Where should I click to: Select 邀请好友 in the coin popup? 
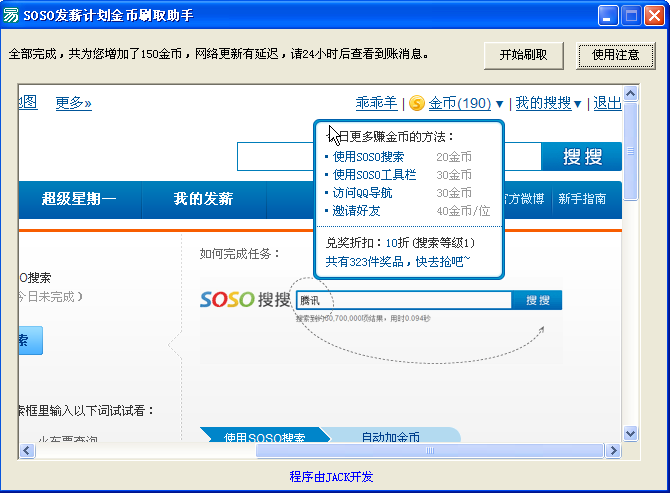pyautogui.click(x=356, y=211)
